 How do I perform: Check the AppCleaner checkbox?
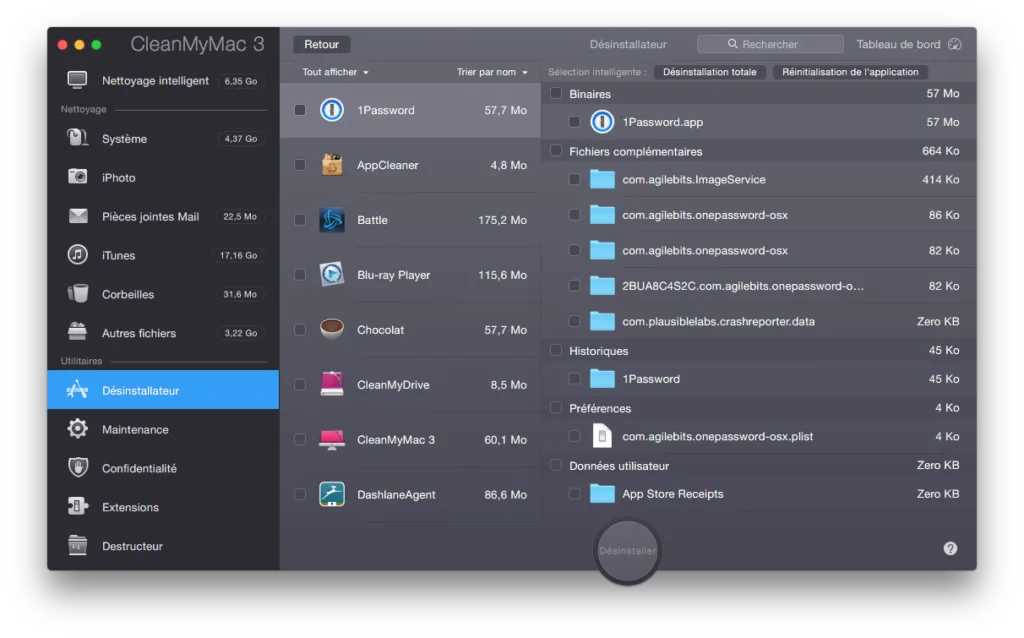click(x=300, y=165)
